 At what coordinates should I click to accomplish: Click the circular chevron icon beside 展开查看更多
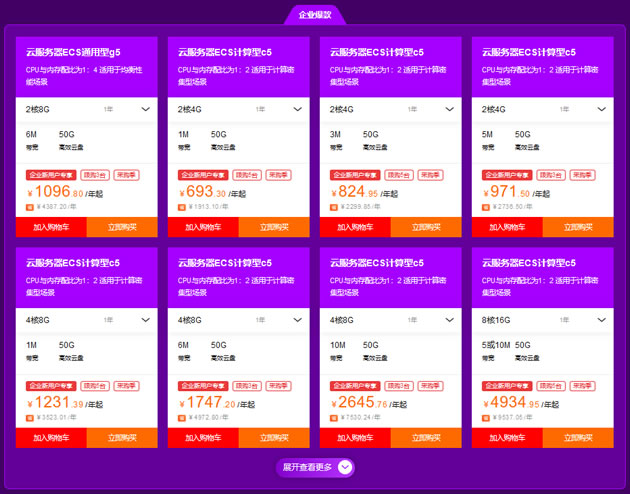345,467
